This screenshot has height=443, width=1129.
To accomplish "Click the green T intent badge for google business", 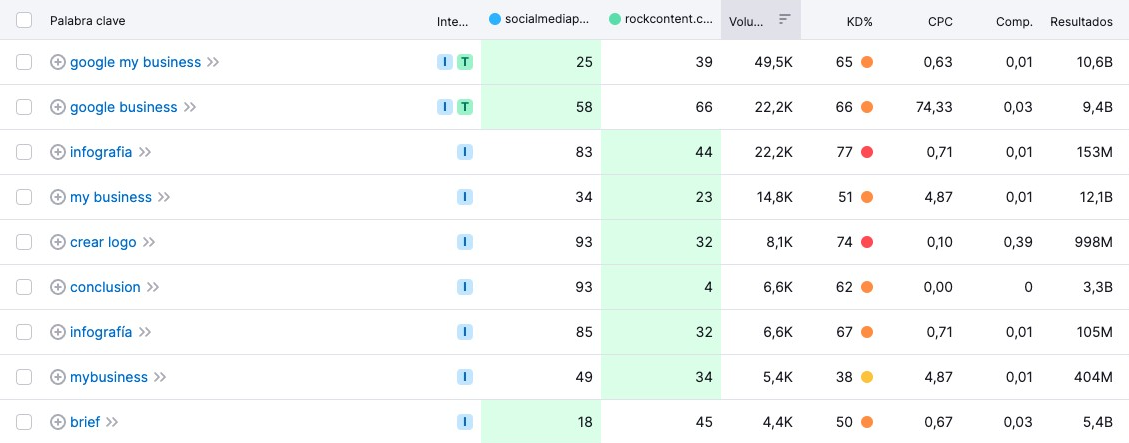I will pyautogui.click(x=465, y=107).
